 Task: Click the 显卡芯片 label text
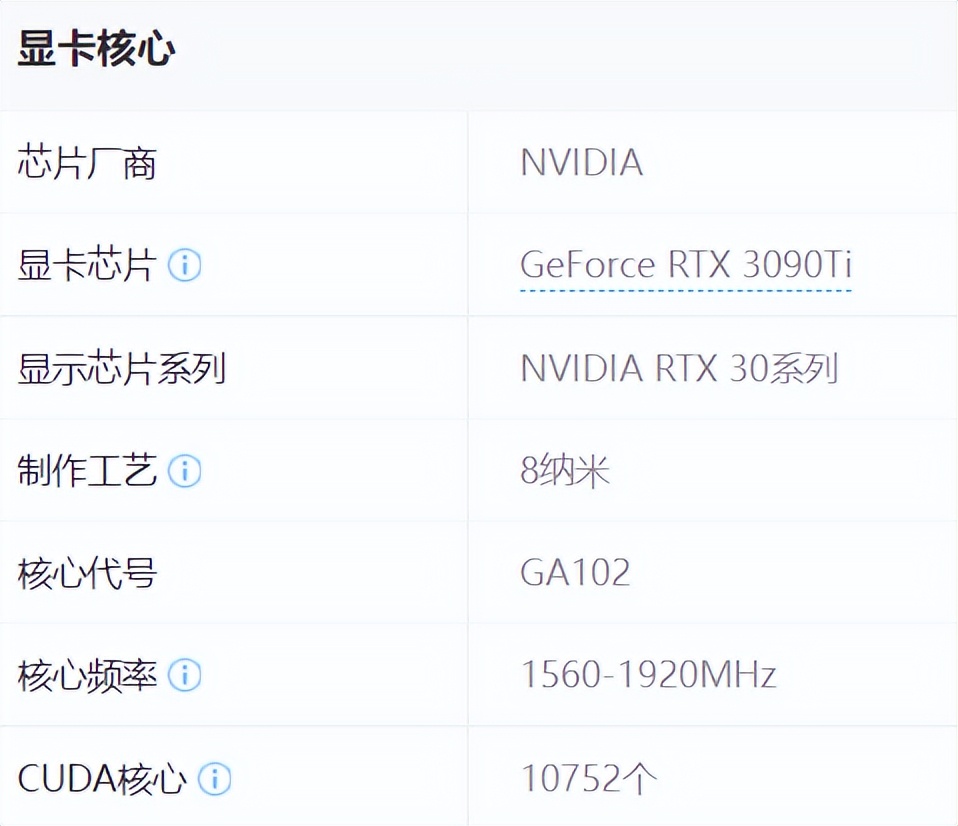pyautogui.click(x=87, y=266)
